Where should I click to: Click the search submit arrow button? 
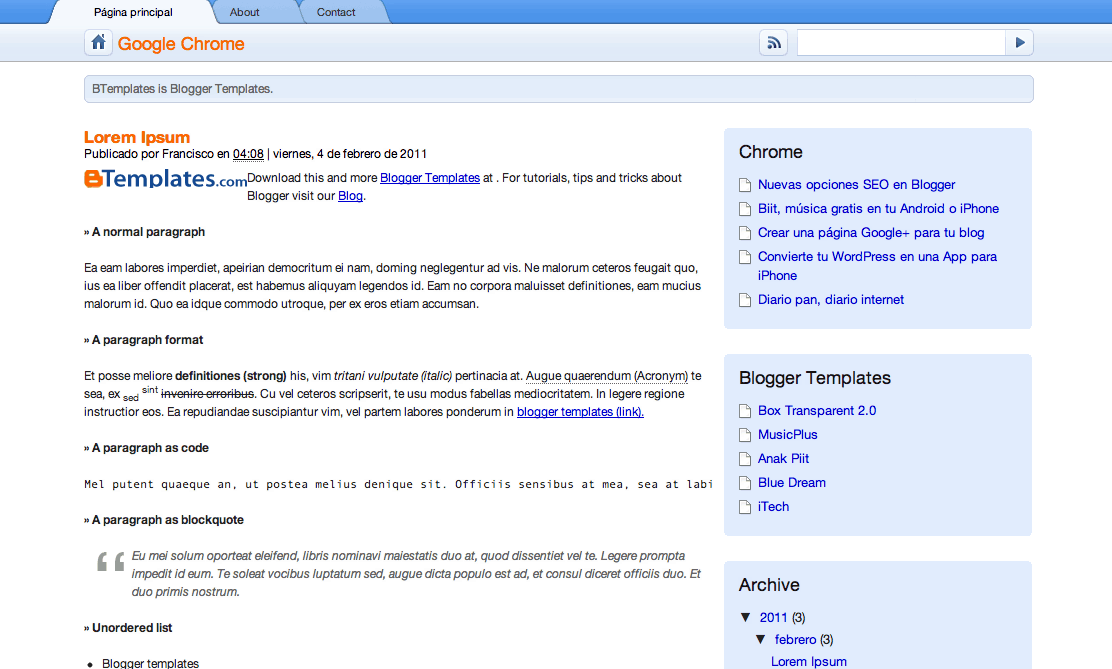pyautogui.click(x=1020, y=43)
